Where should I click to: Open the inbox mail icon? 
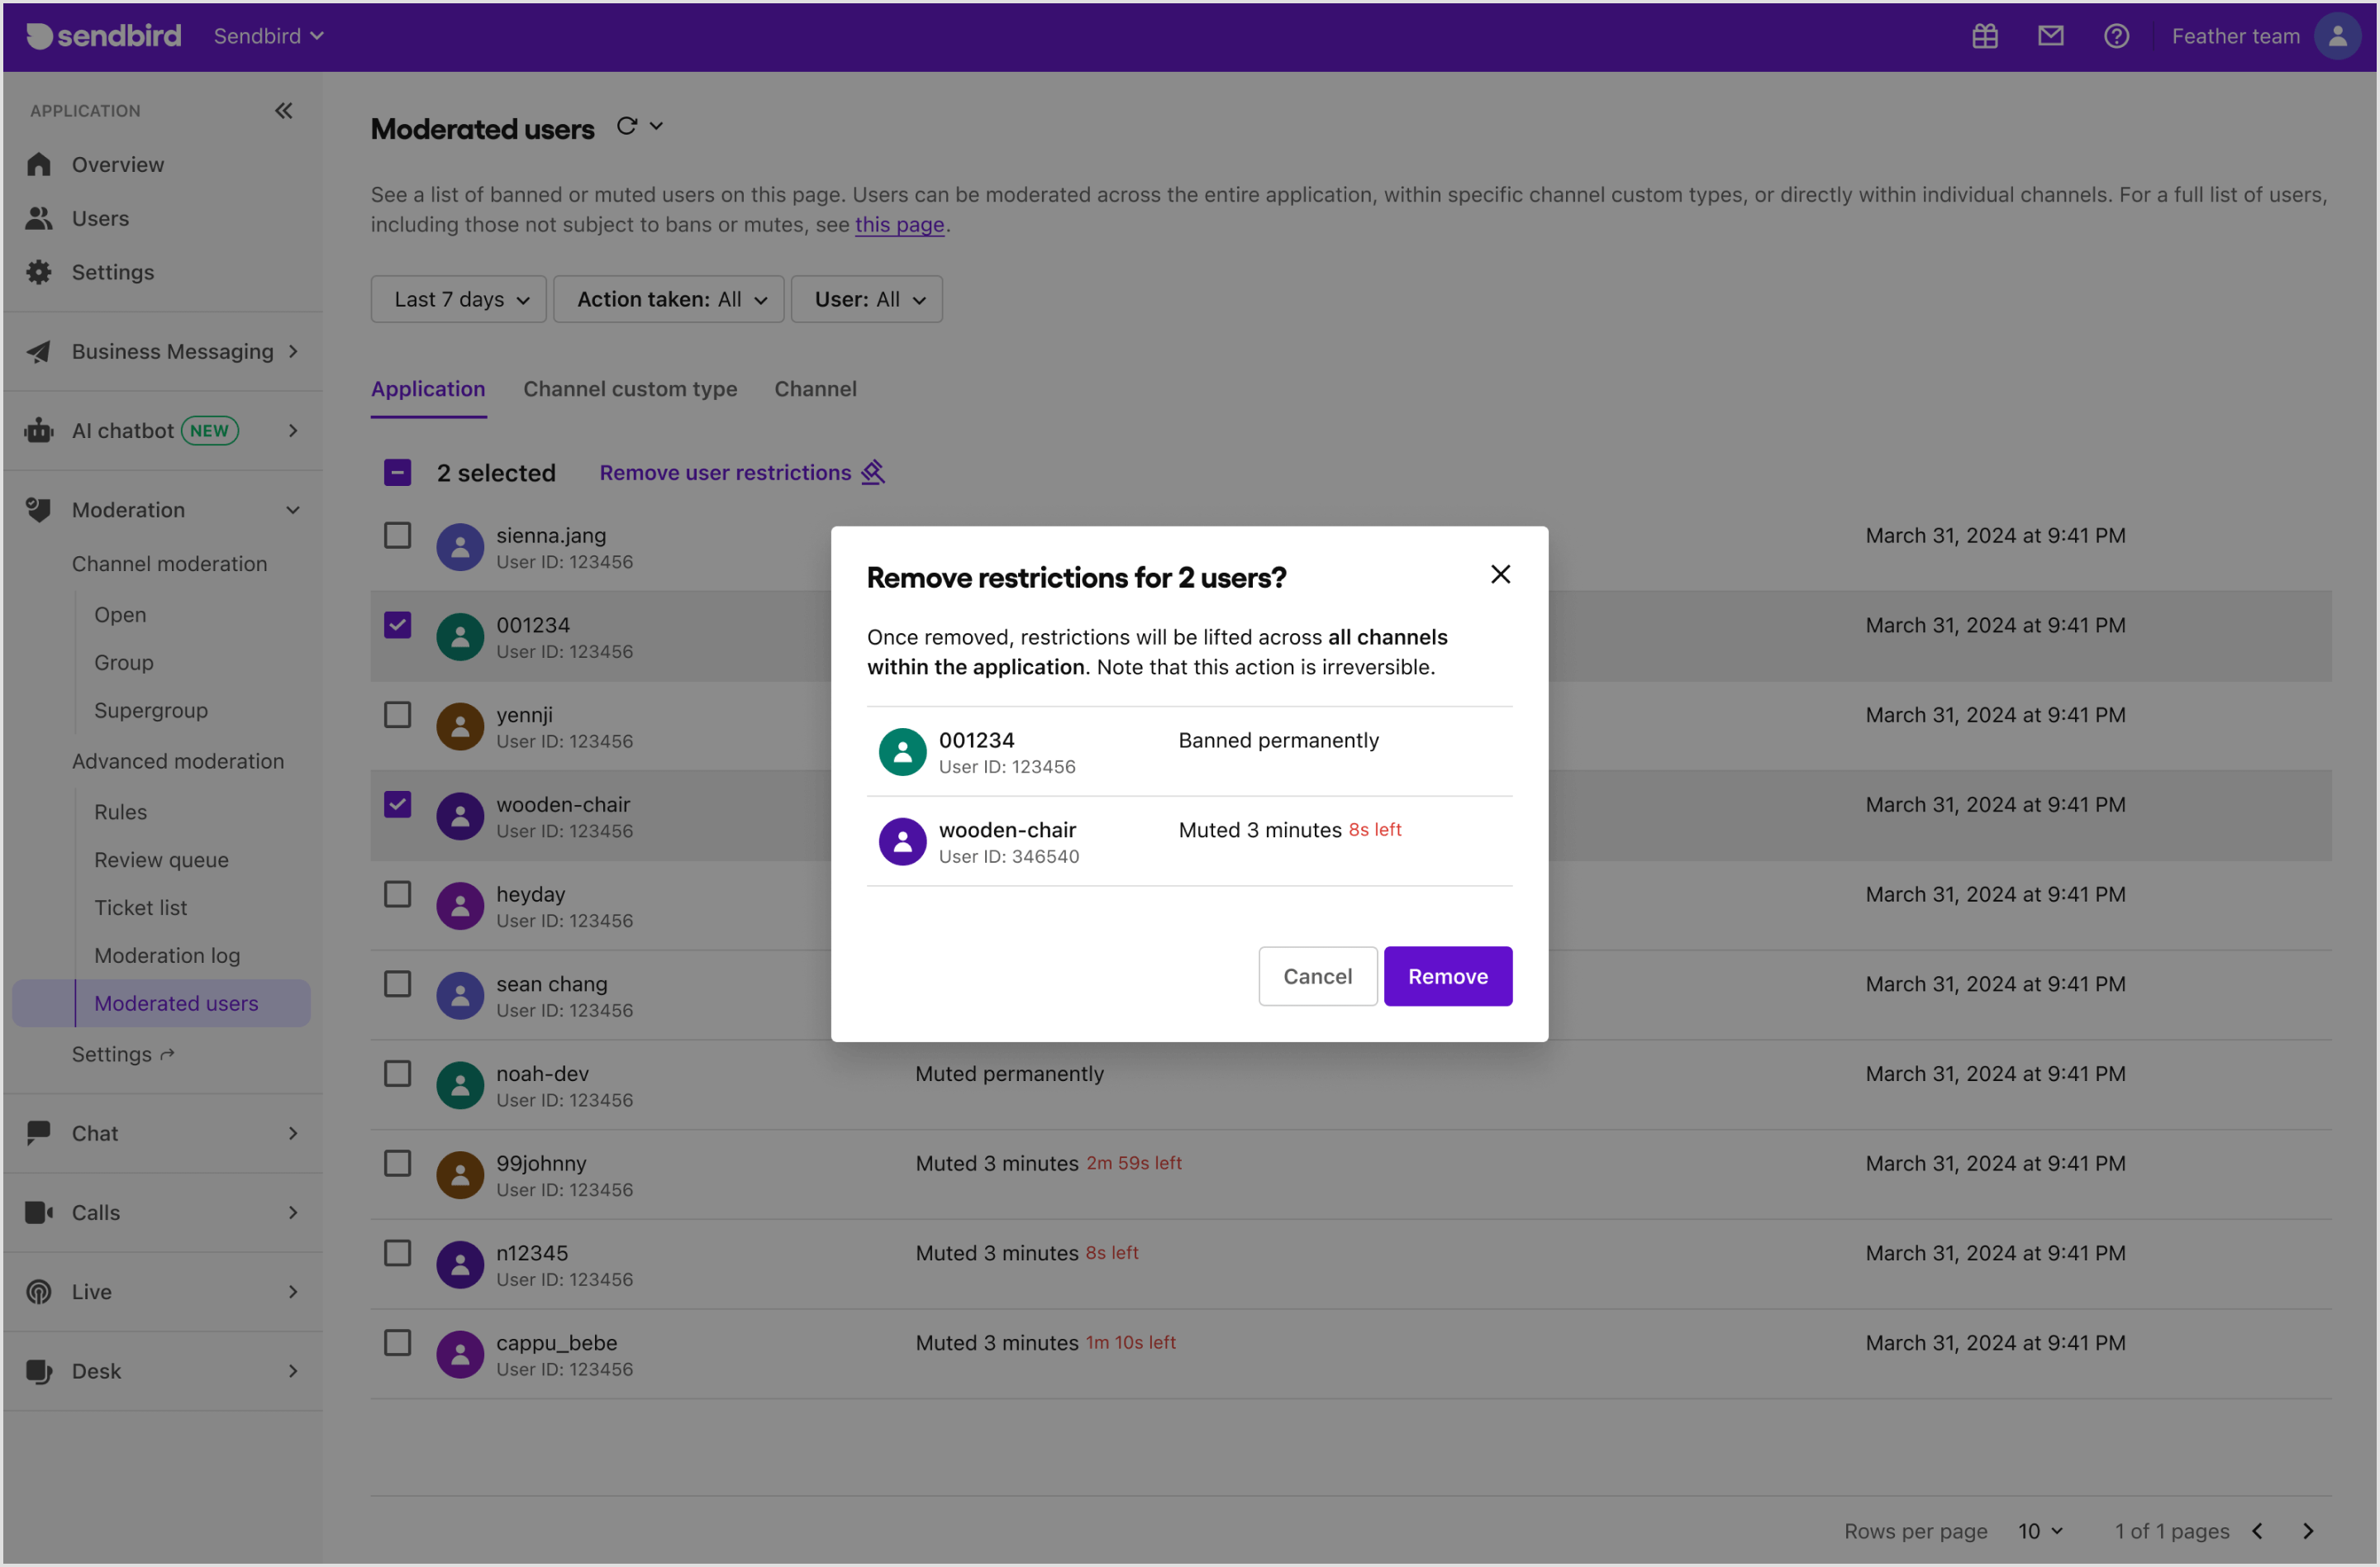tap(2051, 36)
